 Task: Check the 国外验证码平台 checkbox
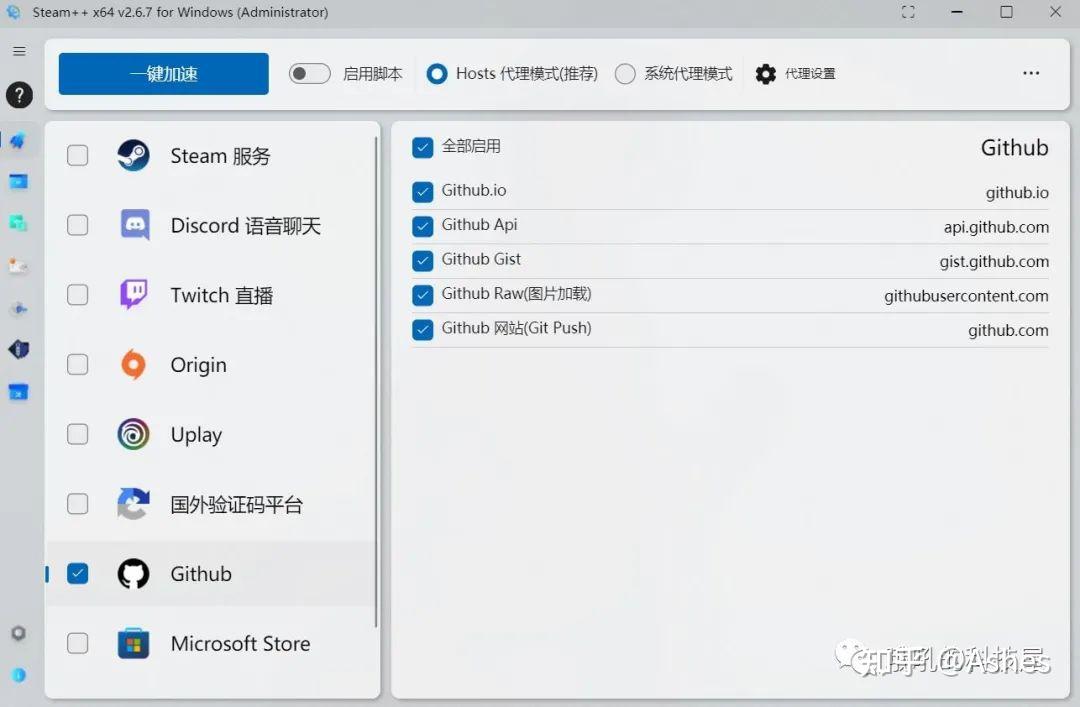78,504
